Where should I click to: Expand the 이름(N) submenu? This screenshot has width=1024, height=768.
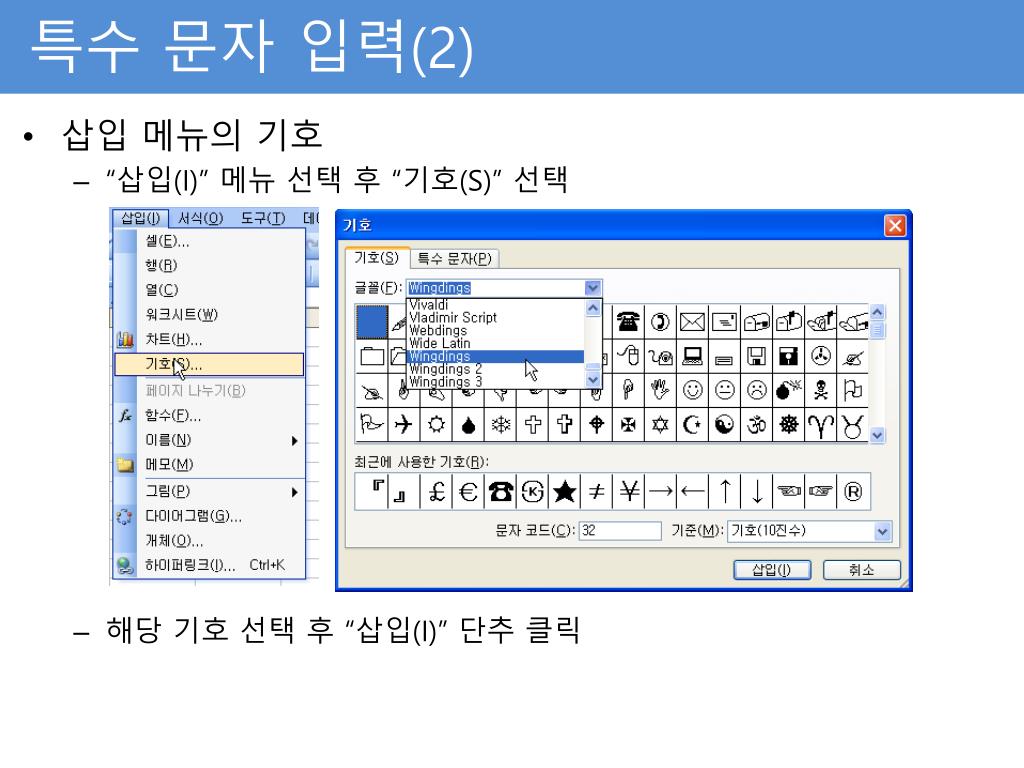click(295, 441)
